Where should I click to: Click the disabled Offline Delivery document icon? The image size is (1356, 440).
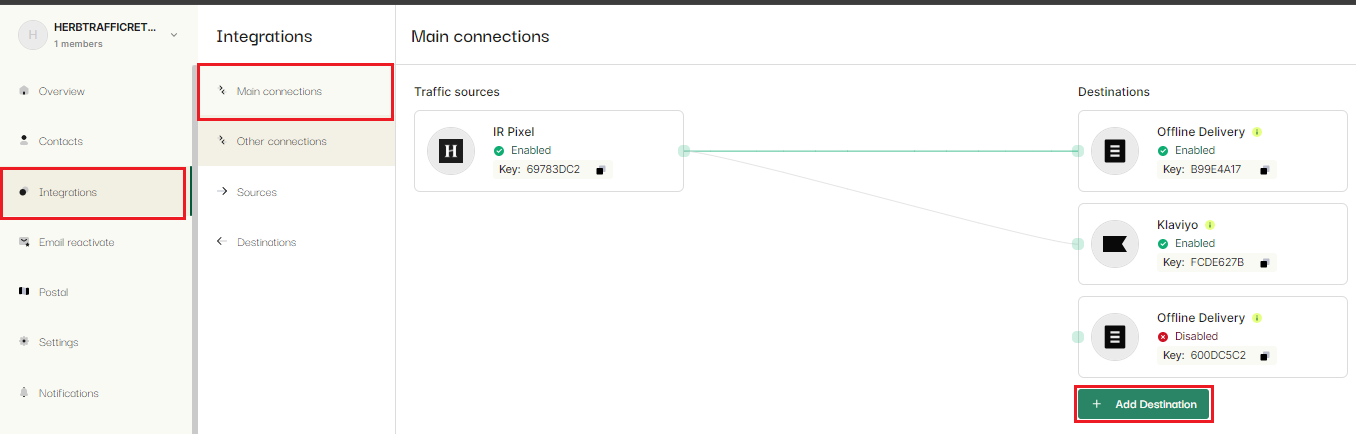tap(1115, 337)
